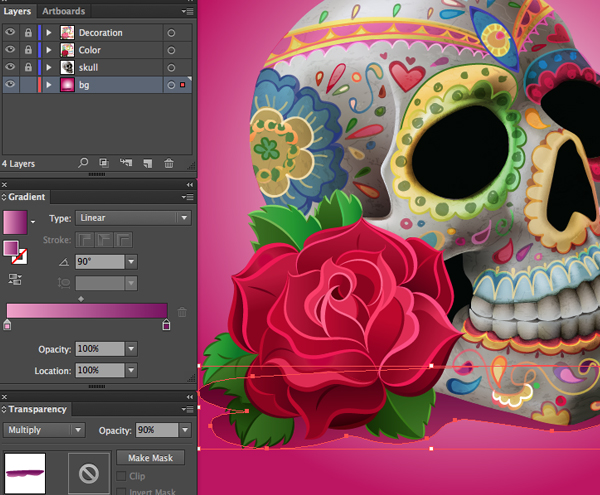Image resolution: width=600 pixels, height=495 pixels.
Task: Hide the bg layer with its eye icon
Action: pyautogui.click(x=10, y=84)
